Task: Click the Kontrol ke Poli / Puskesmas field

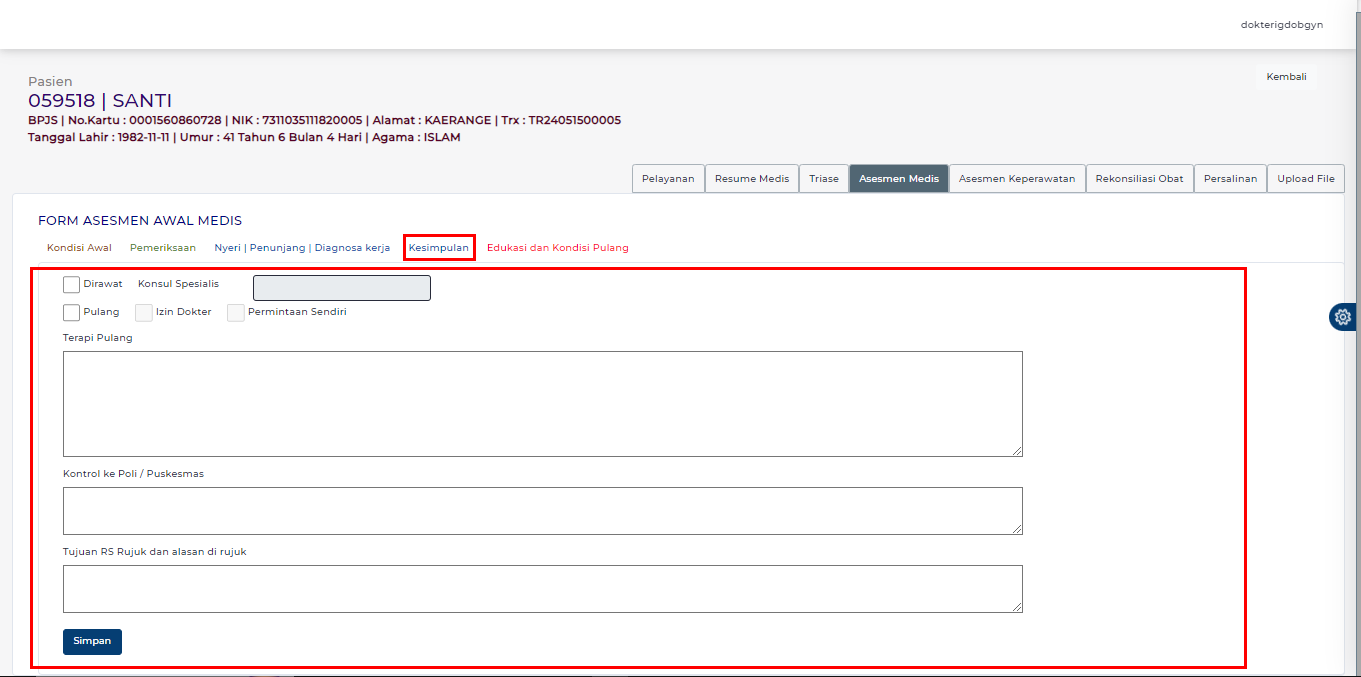Action: coord(542,511)
